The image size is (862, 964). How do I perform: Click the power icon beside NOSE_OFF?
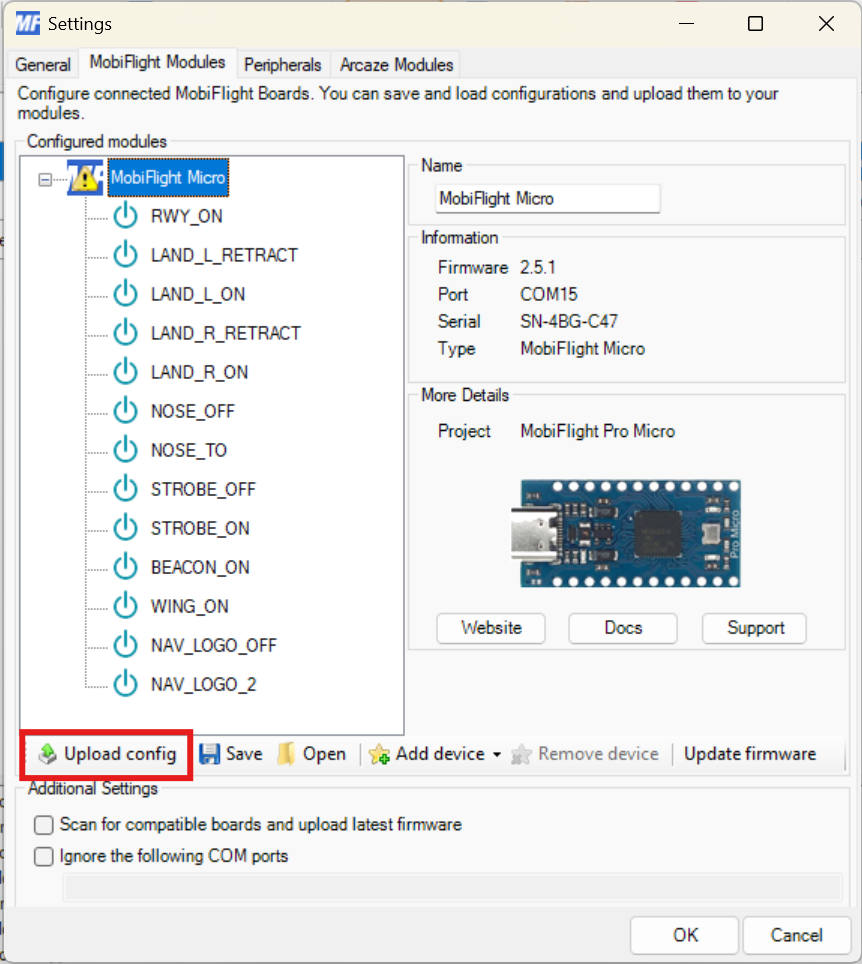point(125,411)
